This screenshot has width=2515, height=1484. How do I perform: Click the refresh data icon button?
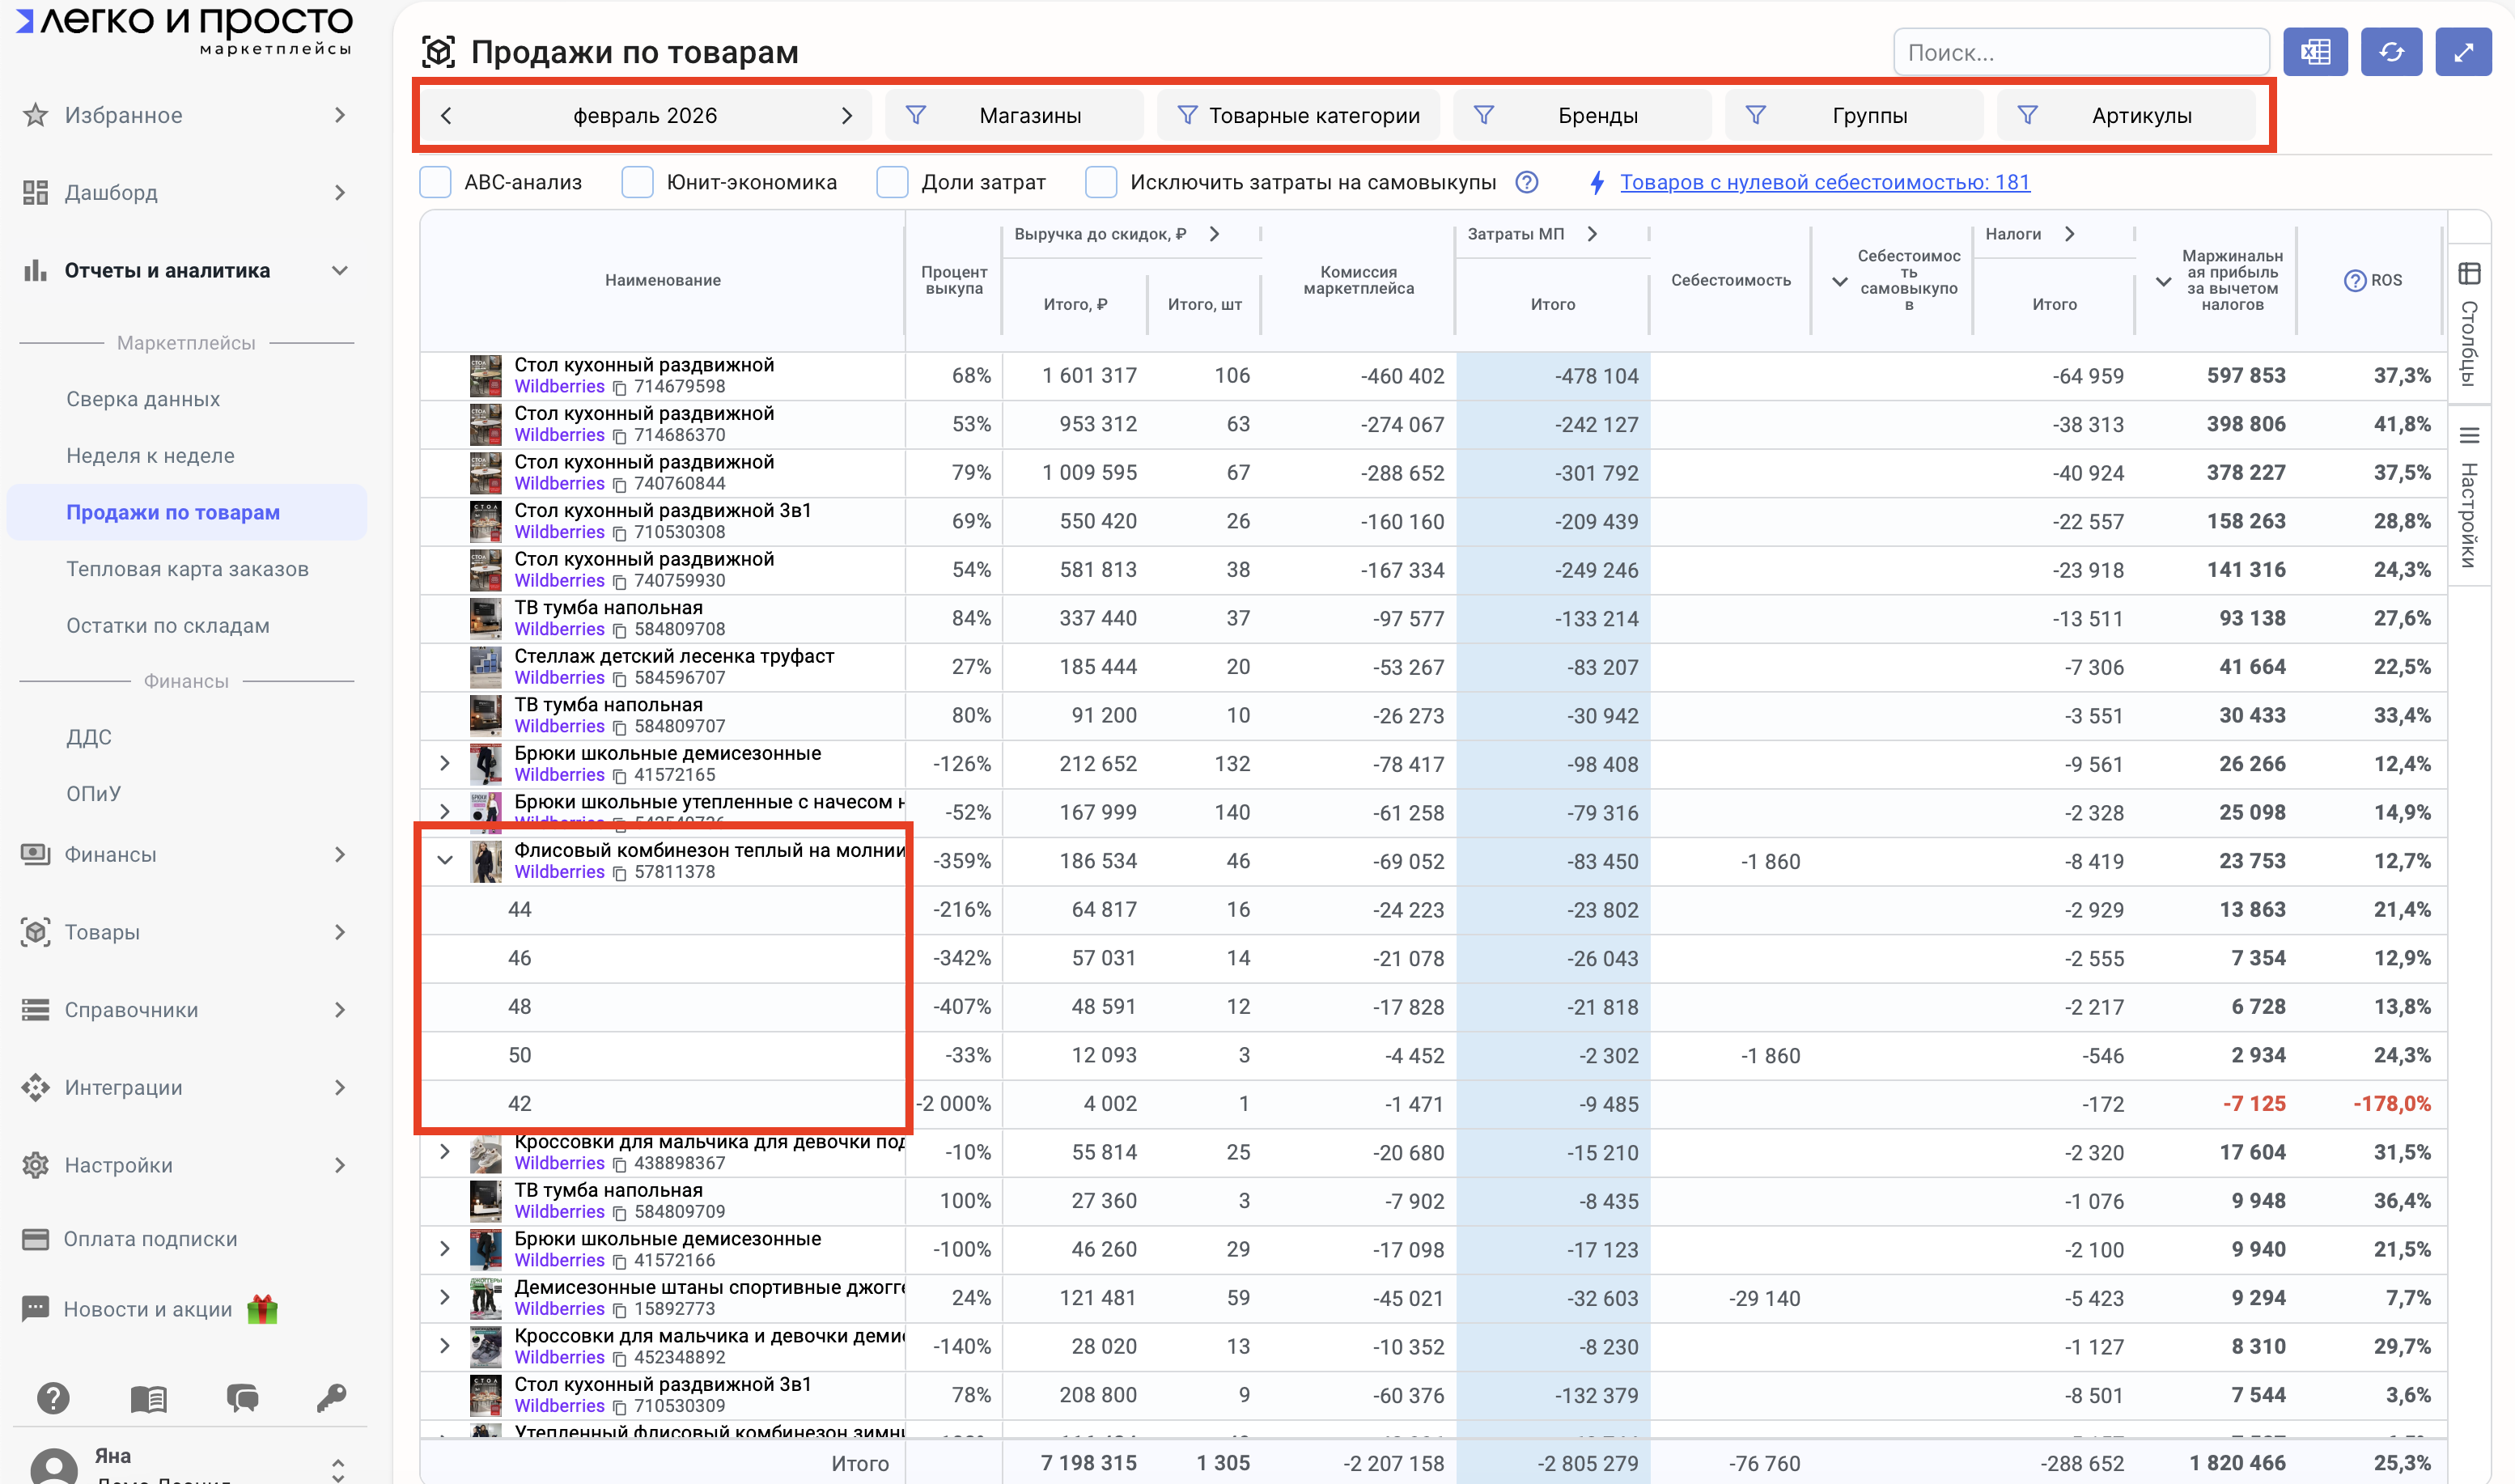tap(2390, 52)
